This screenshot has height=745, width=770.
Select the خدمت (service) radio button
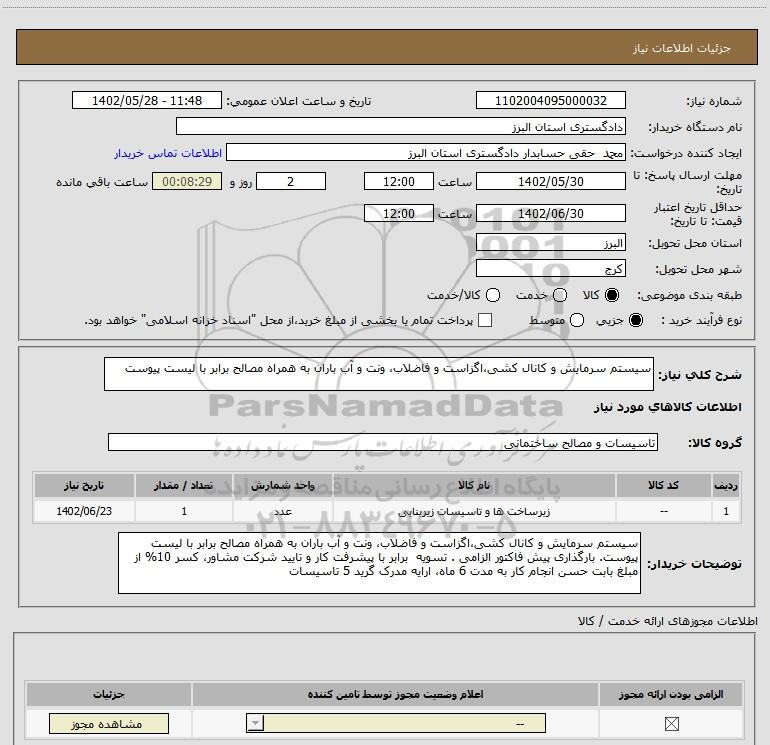point(560,295)
